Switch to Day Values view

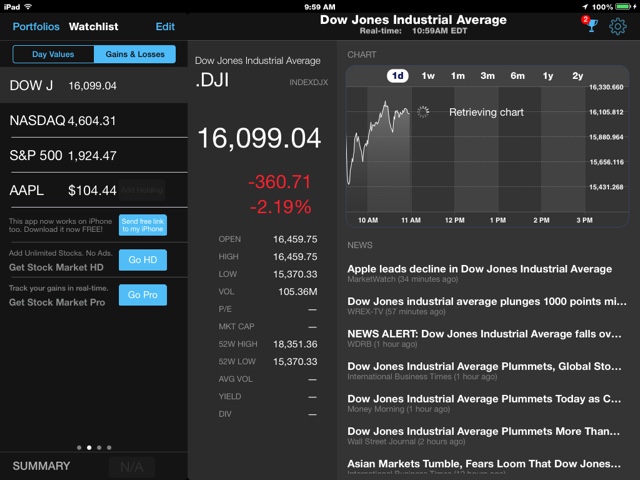(53, 54)
